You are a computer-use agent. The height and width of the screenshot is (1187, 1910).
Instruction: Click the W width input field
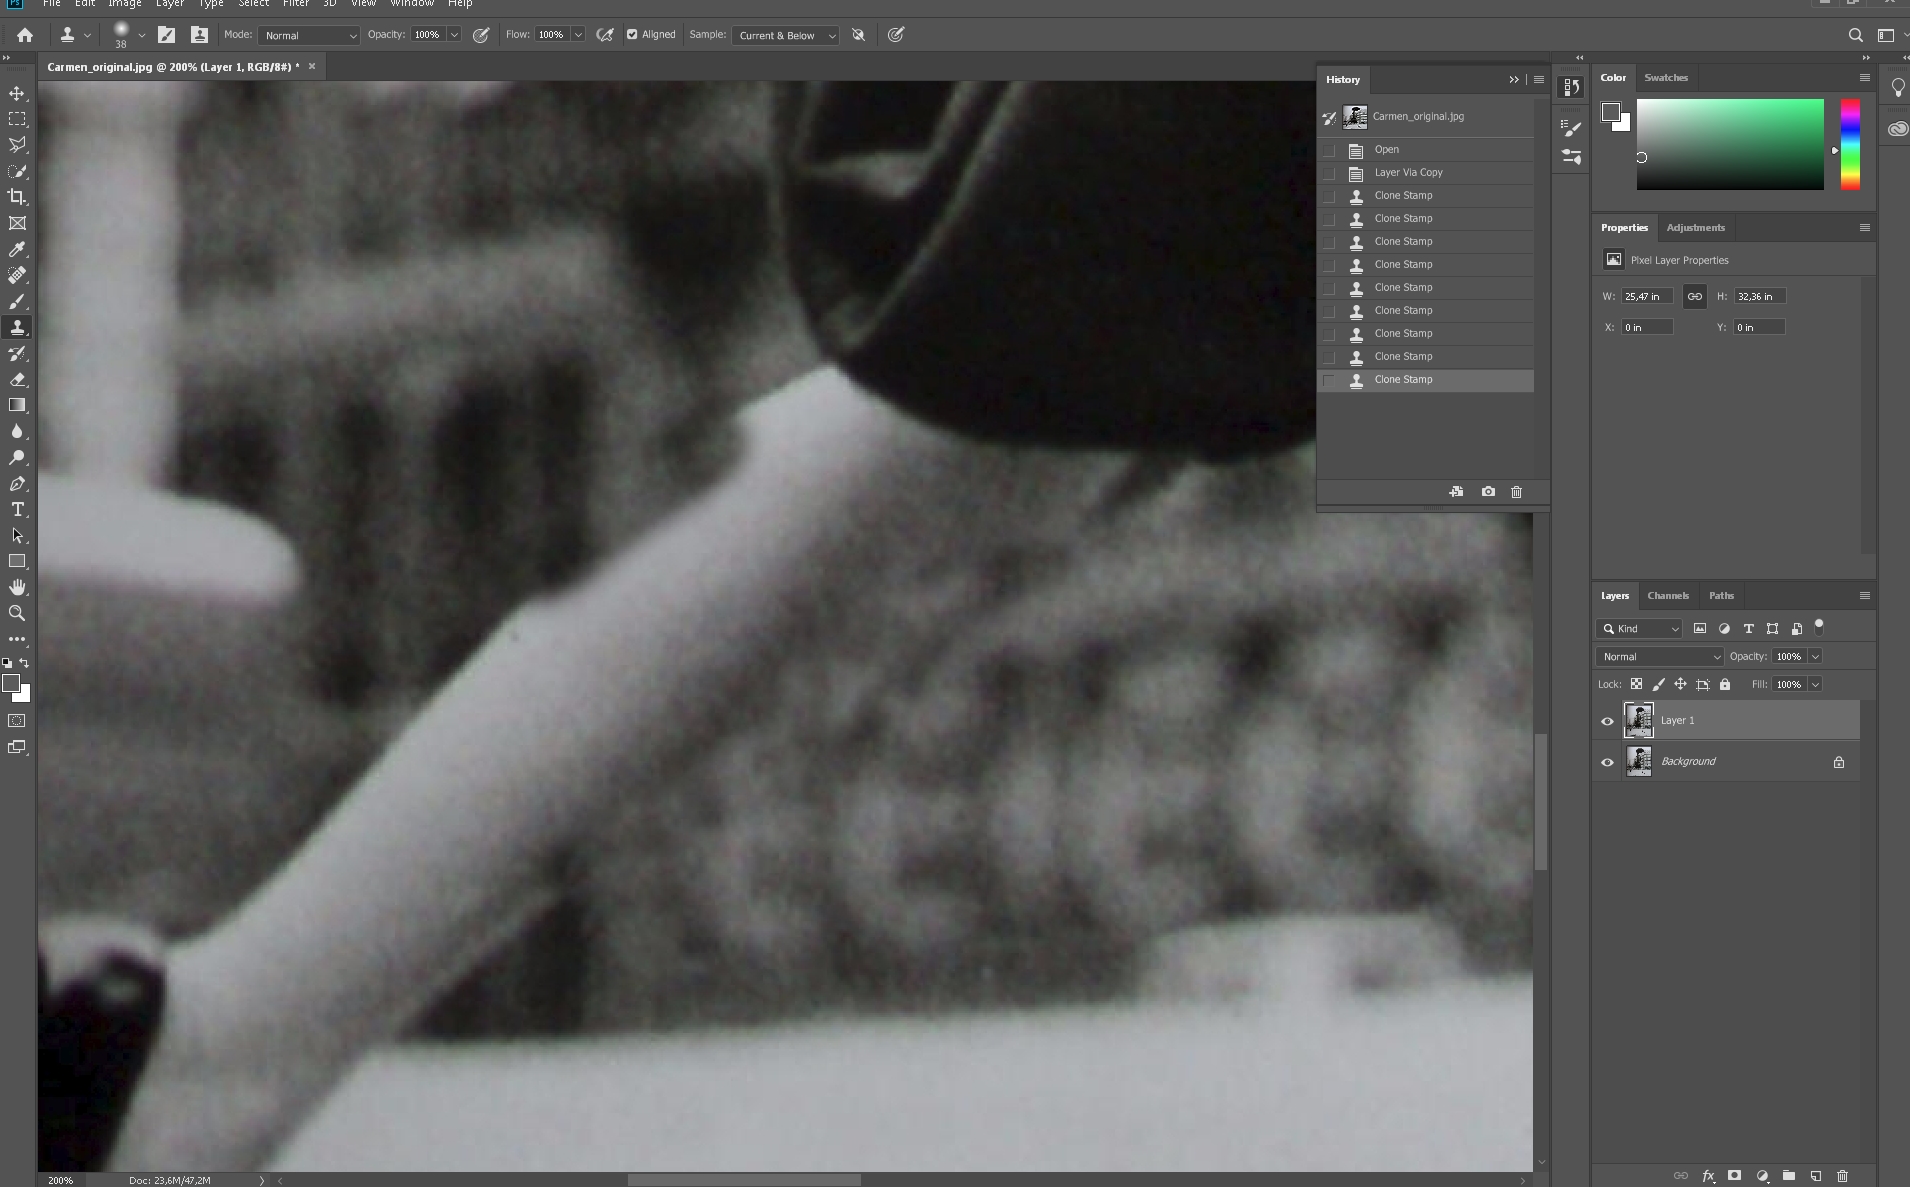coord(1647,296)
